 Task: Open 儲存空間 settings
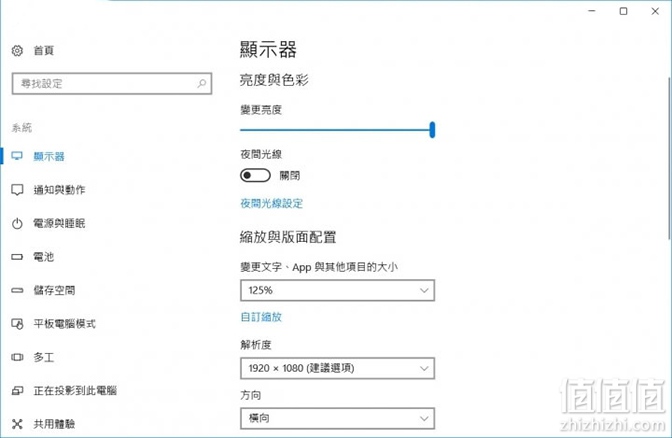click(x=54, y=290)
